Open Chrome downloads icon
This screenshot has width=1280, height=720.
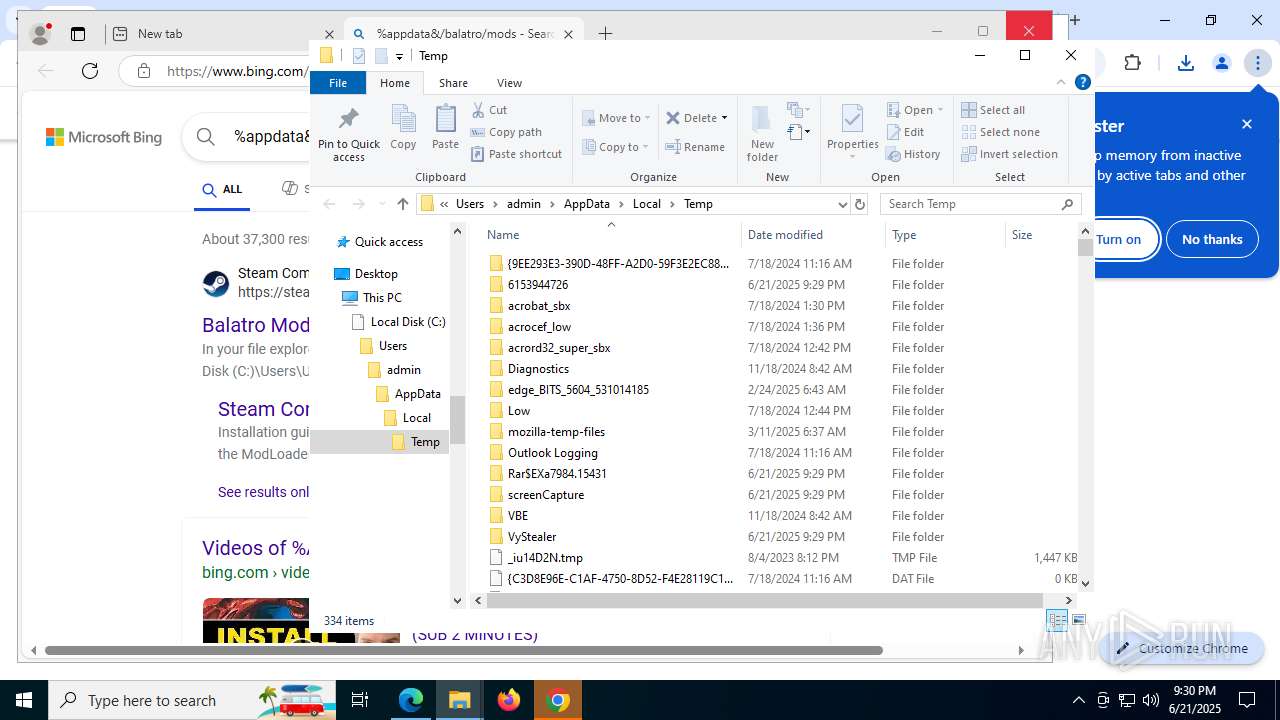[1185, 63]
